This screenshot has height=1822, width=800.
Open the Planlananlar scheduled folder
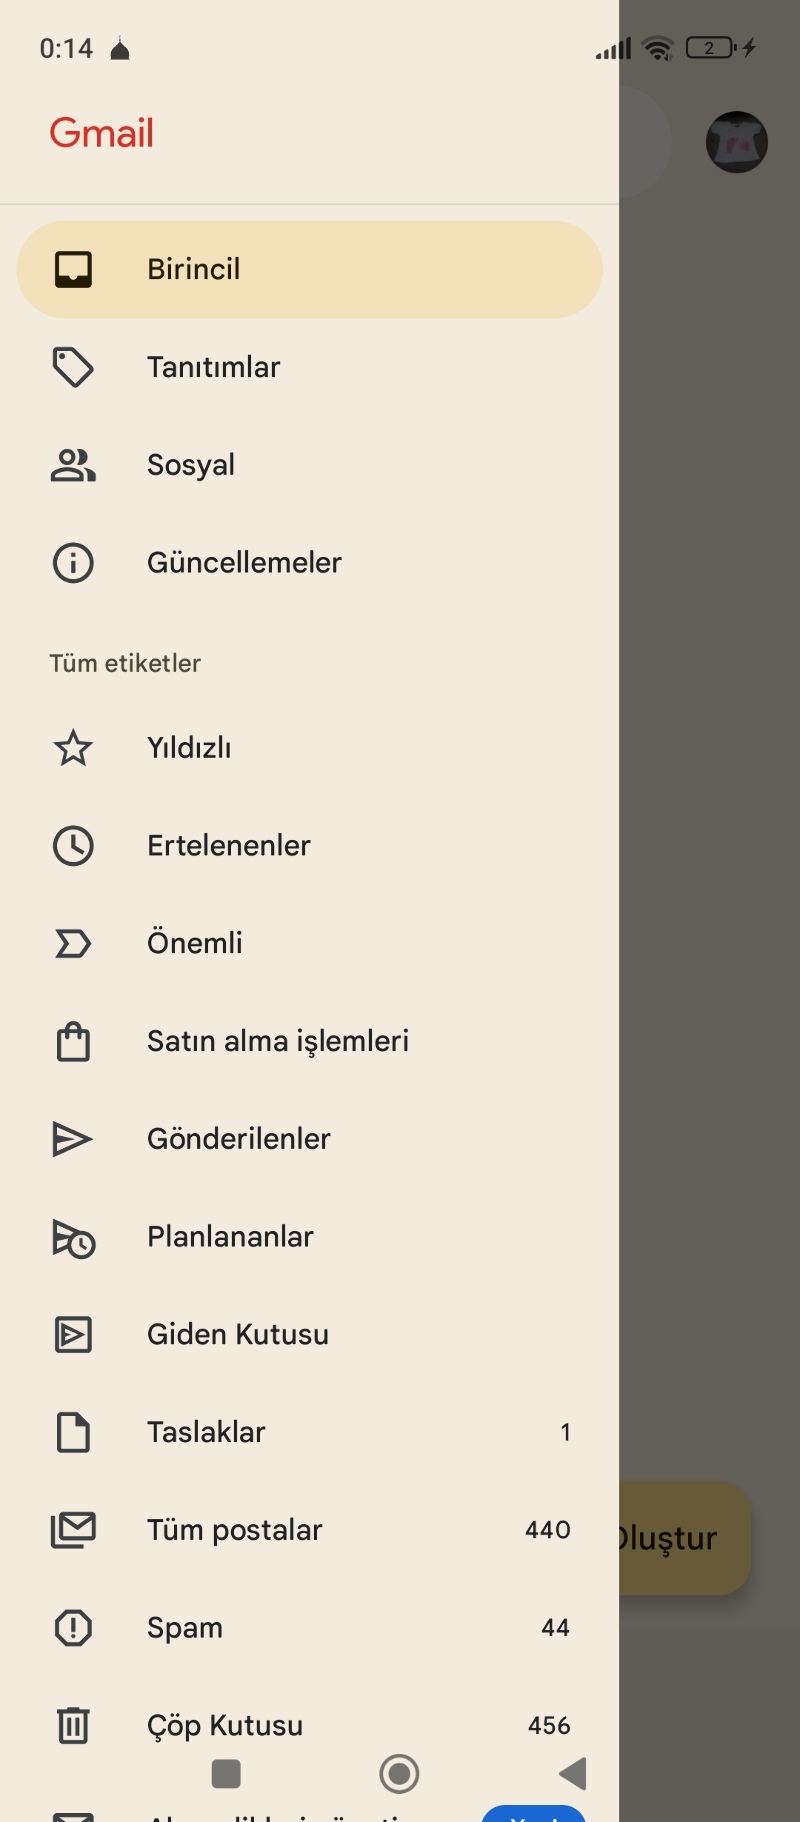pyautogui.click(x=230, y=1237)
